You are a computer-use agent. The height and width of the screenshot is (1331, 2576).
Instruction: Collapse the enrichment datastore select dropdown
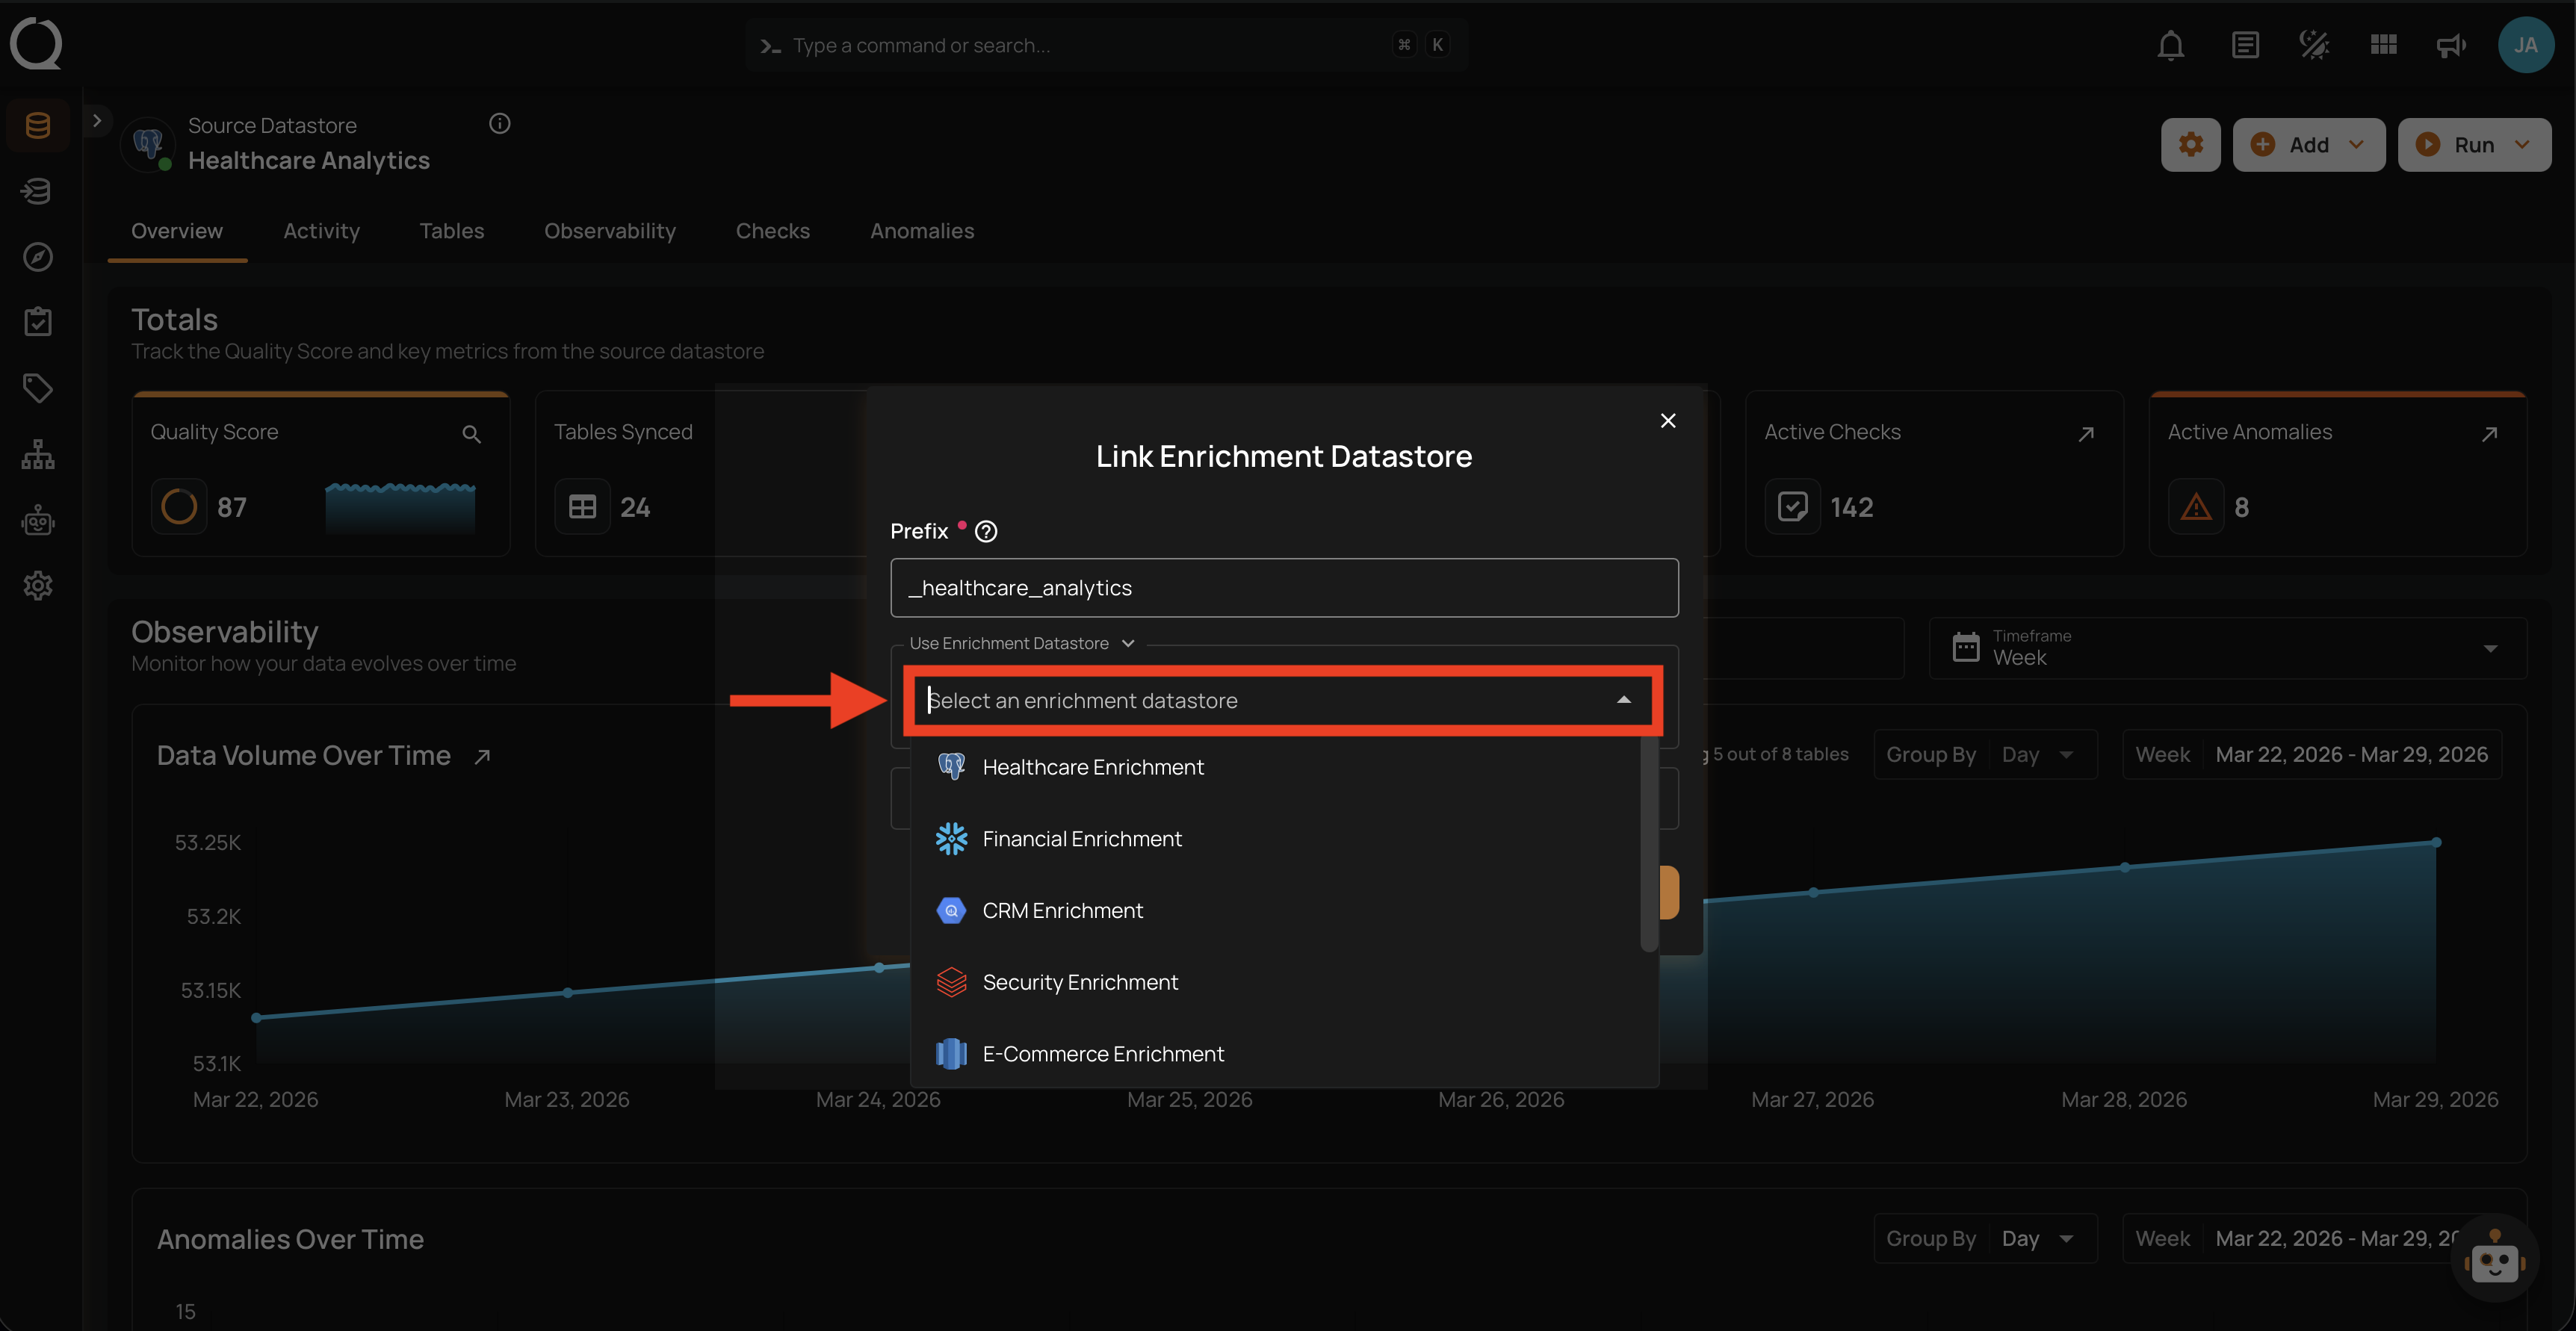[x=1623, y=700]
